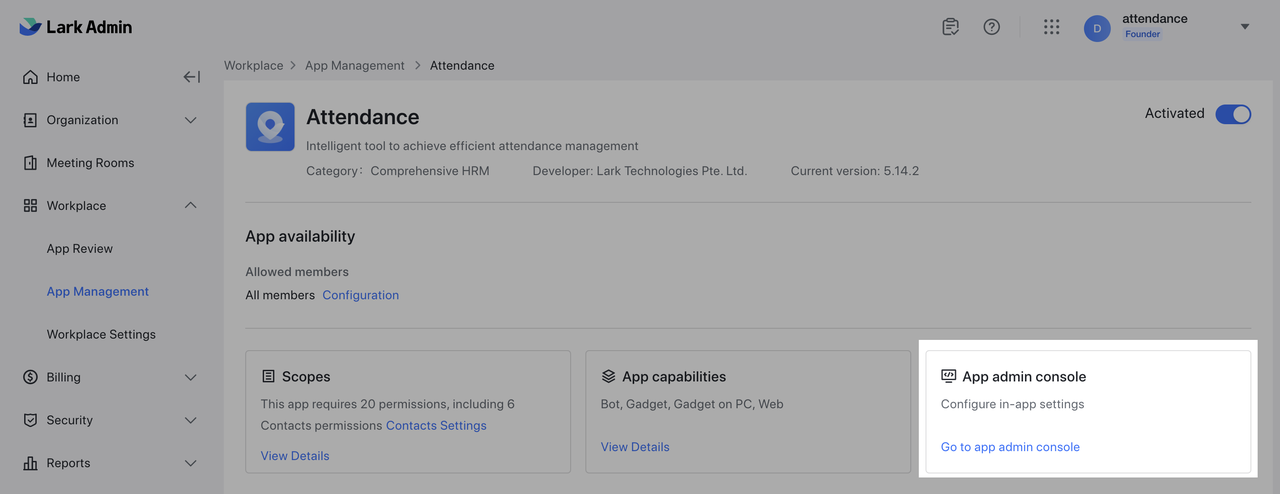Click the Contacts Settings link
Viewport: 1280px width, 494px height.
click(x=436, y=426)
